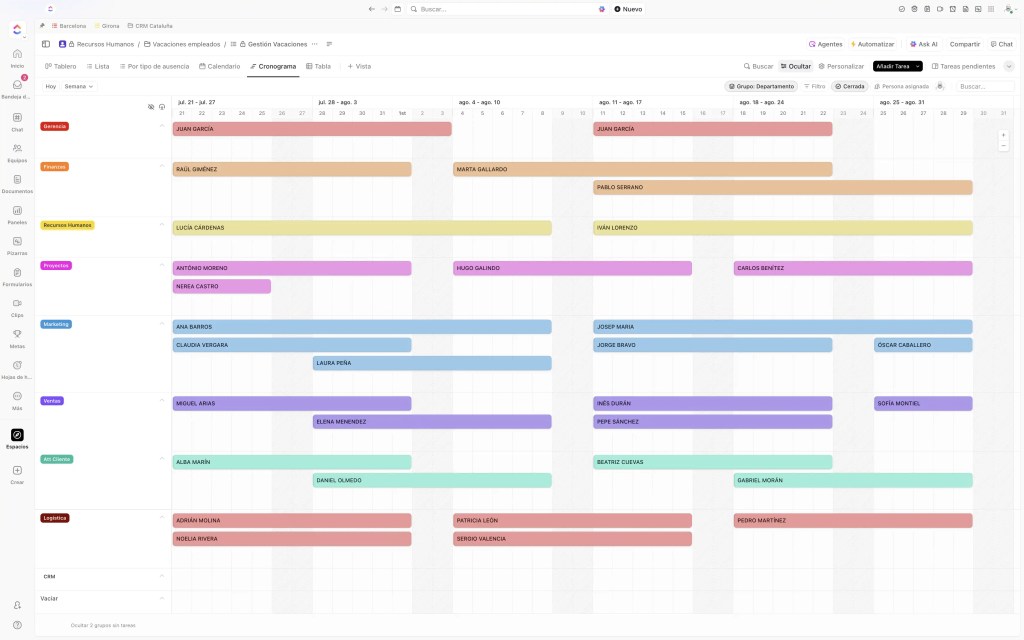Collapse the Finanzas group
The image size is (1024, 640).
[x=162, y=166]
